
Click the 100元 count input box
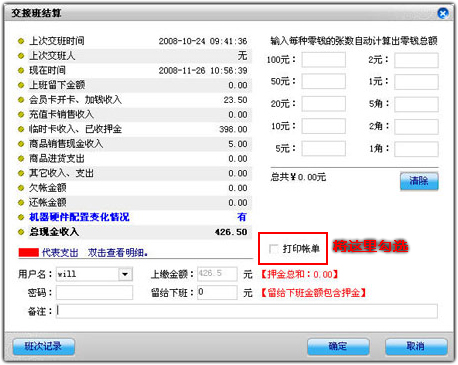pyautogui.click(x=324, y=60)
